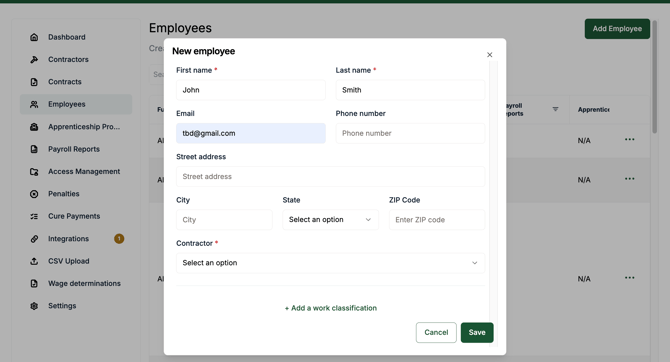
Task: Focus the First name field
Action: pos(251,90)
